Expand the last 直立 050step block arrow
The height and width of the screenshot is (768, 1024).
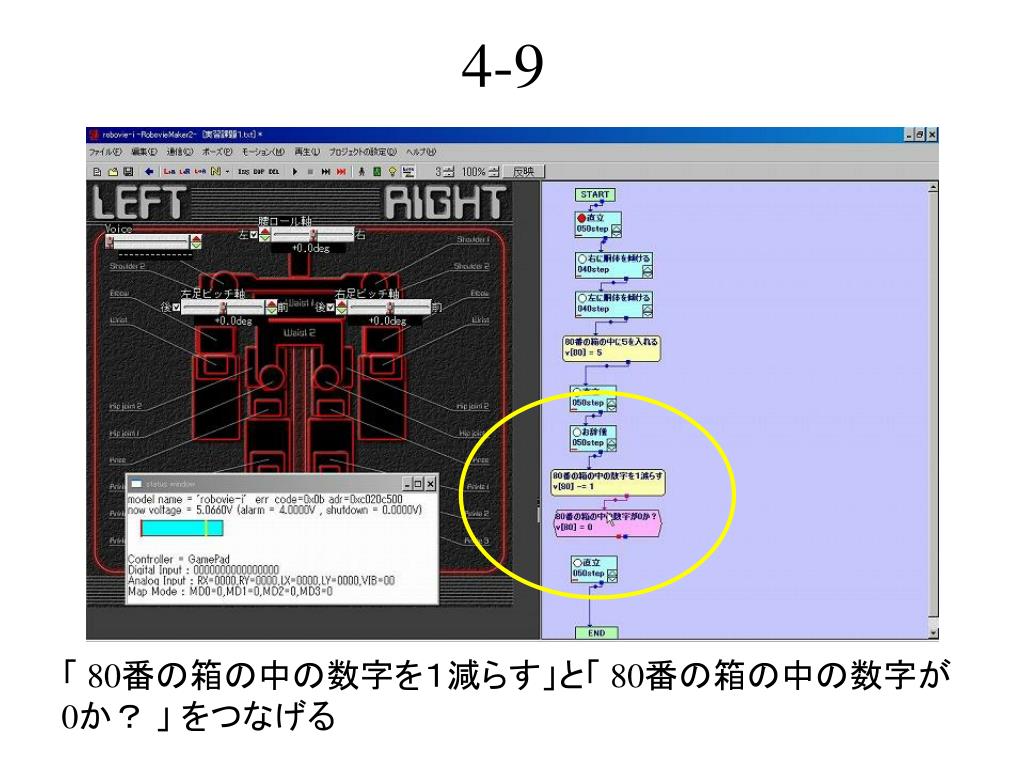click(x=612, y=575)
